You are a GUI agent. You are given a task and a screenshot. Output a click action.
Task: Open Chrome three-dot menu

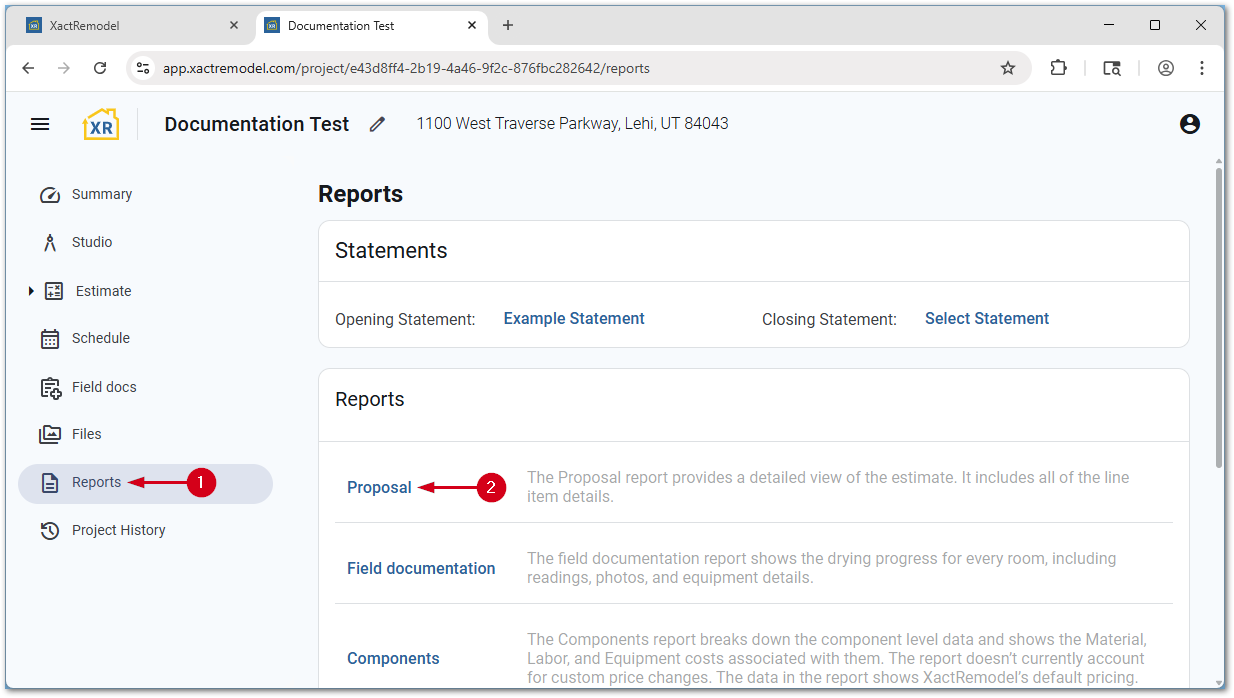coord(1202,68)
